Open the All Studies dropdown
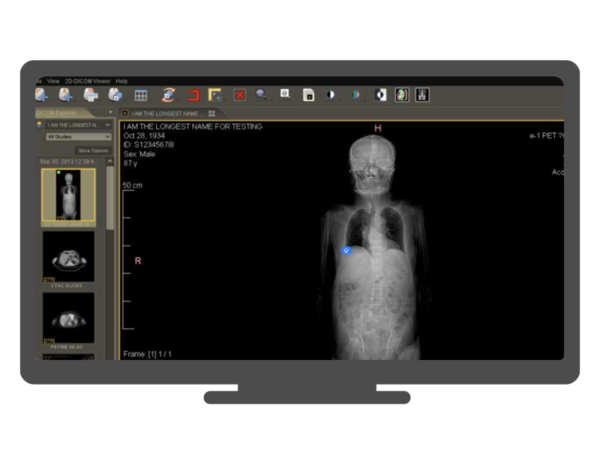The image size is (600, 450). (78, 137)
